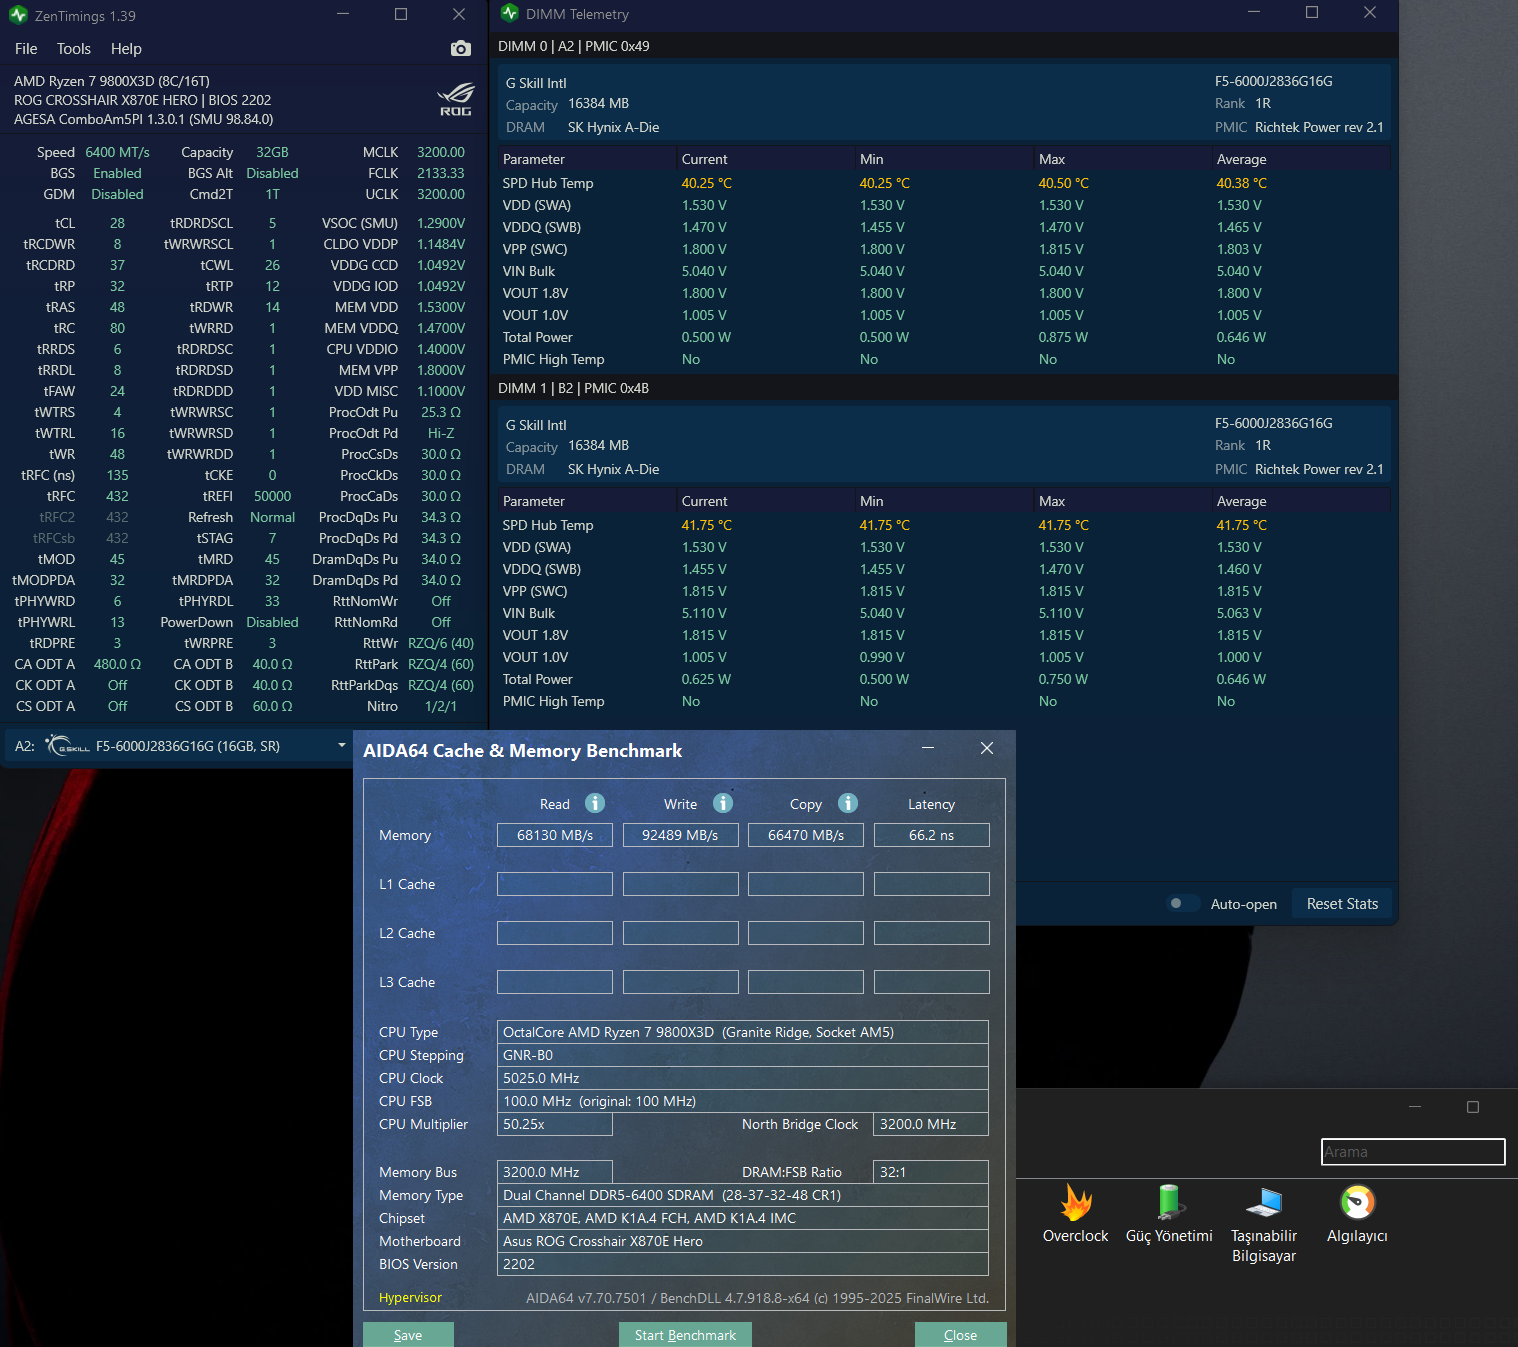Click the CPU Multiplier value 50.25x
Viewport: 1518px width, 1347px height.
click(555, 1124)
